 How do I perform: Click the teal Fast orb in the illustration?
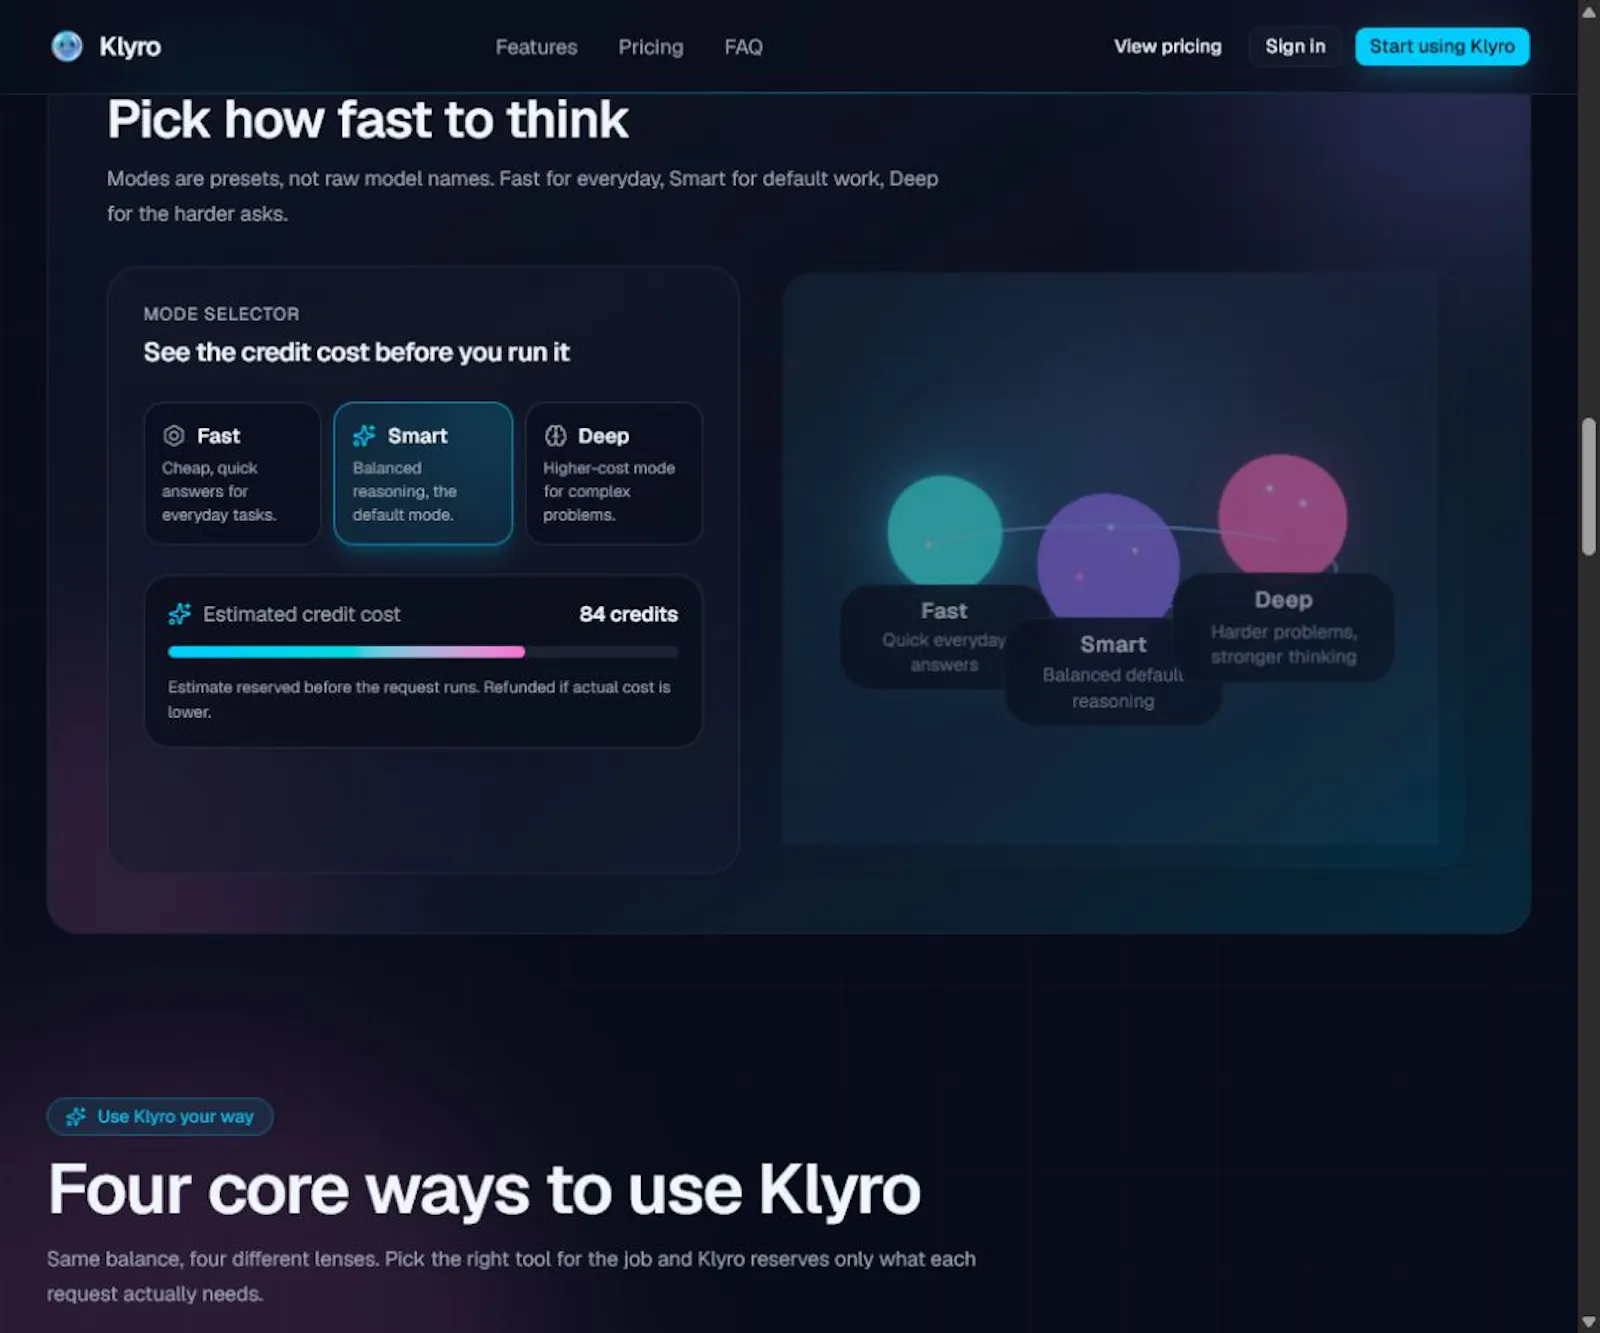[x=945, y=531]
